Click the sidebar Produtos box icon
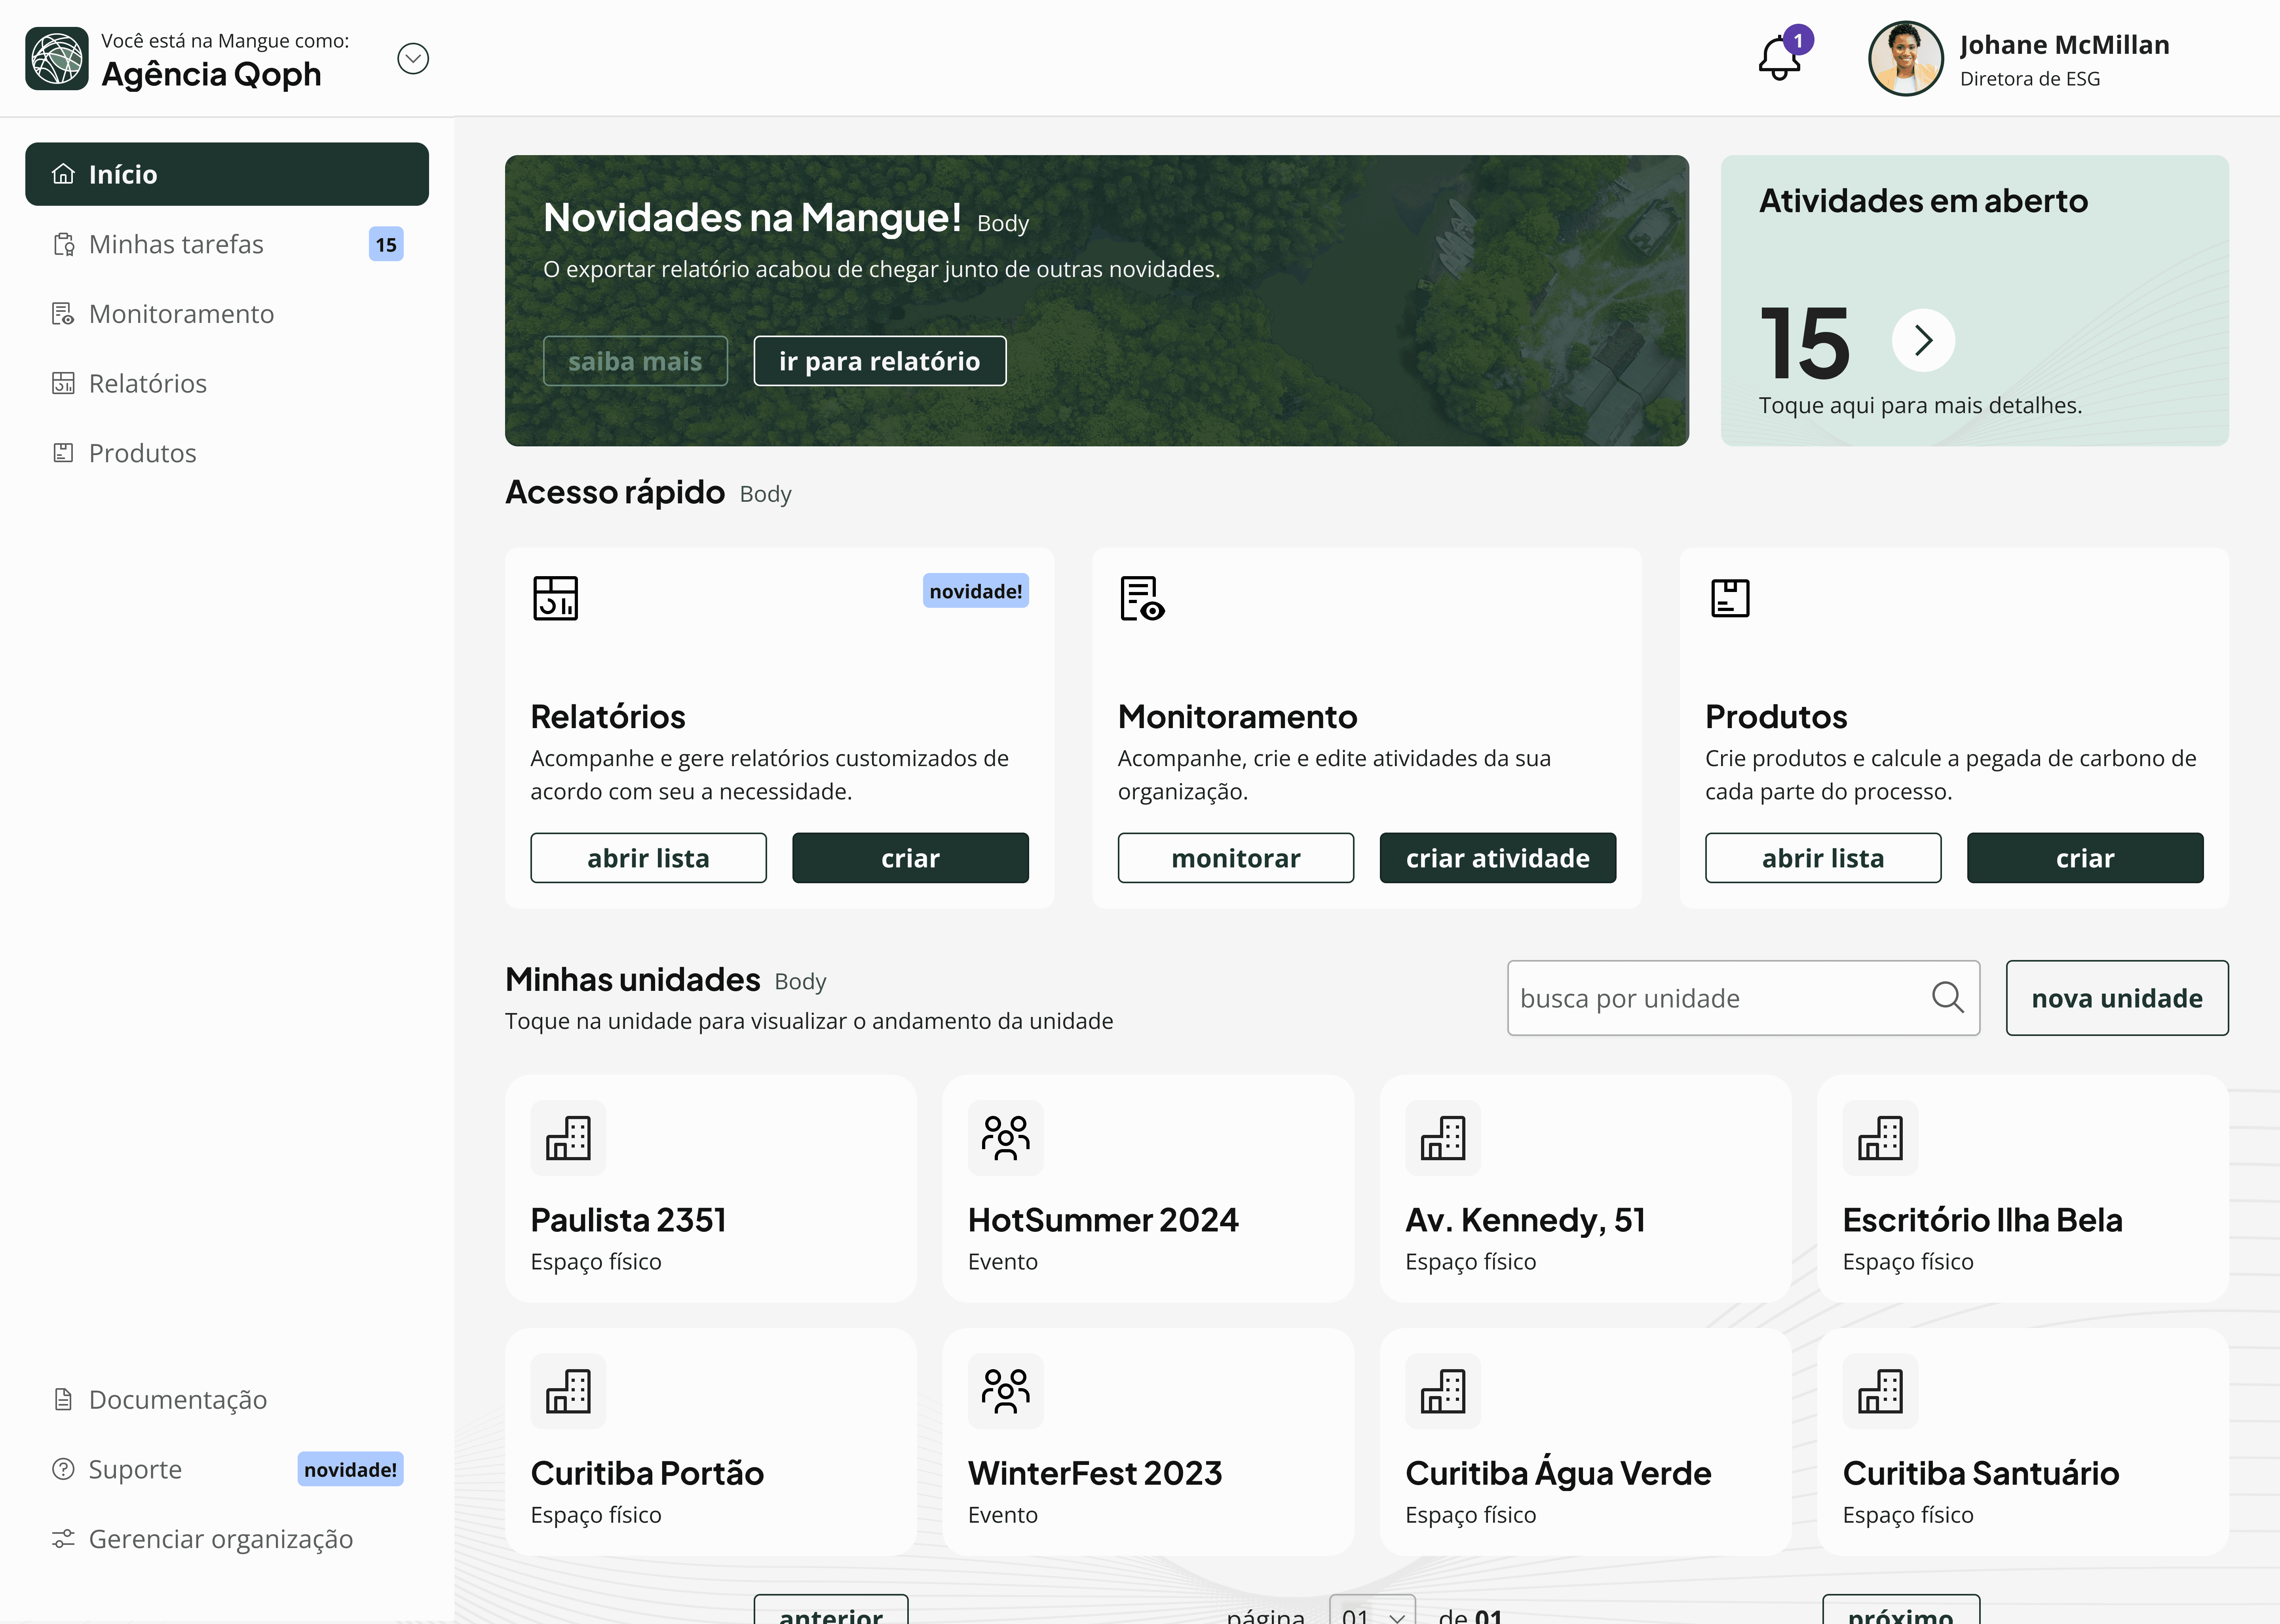The image size is (2280, 1624). (x=63, y=453)
